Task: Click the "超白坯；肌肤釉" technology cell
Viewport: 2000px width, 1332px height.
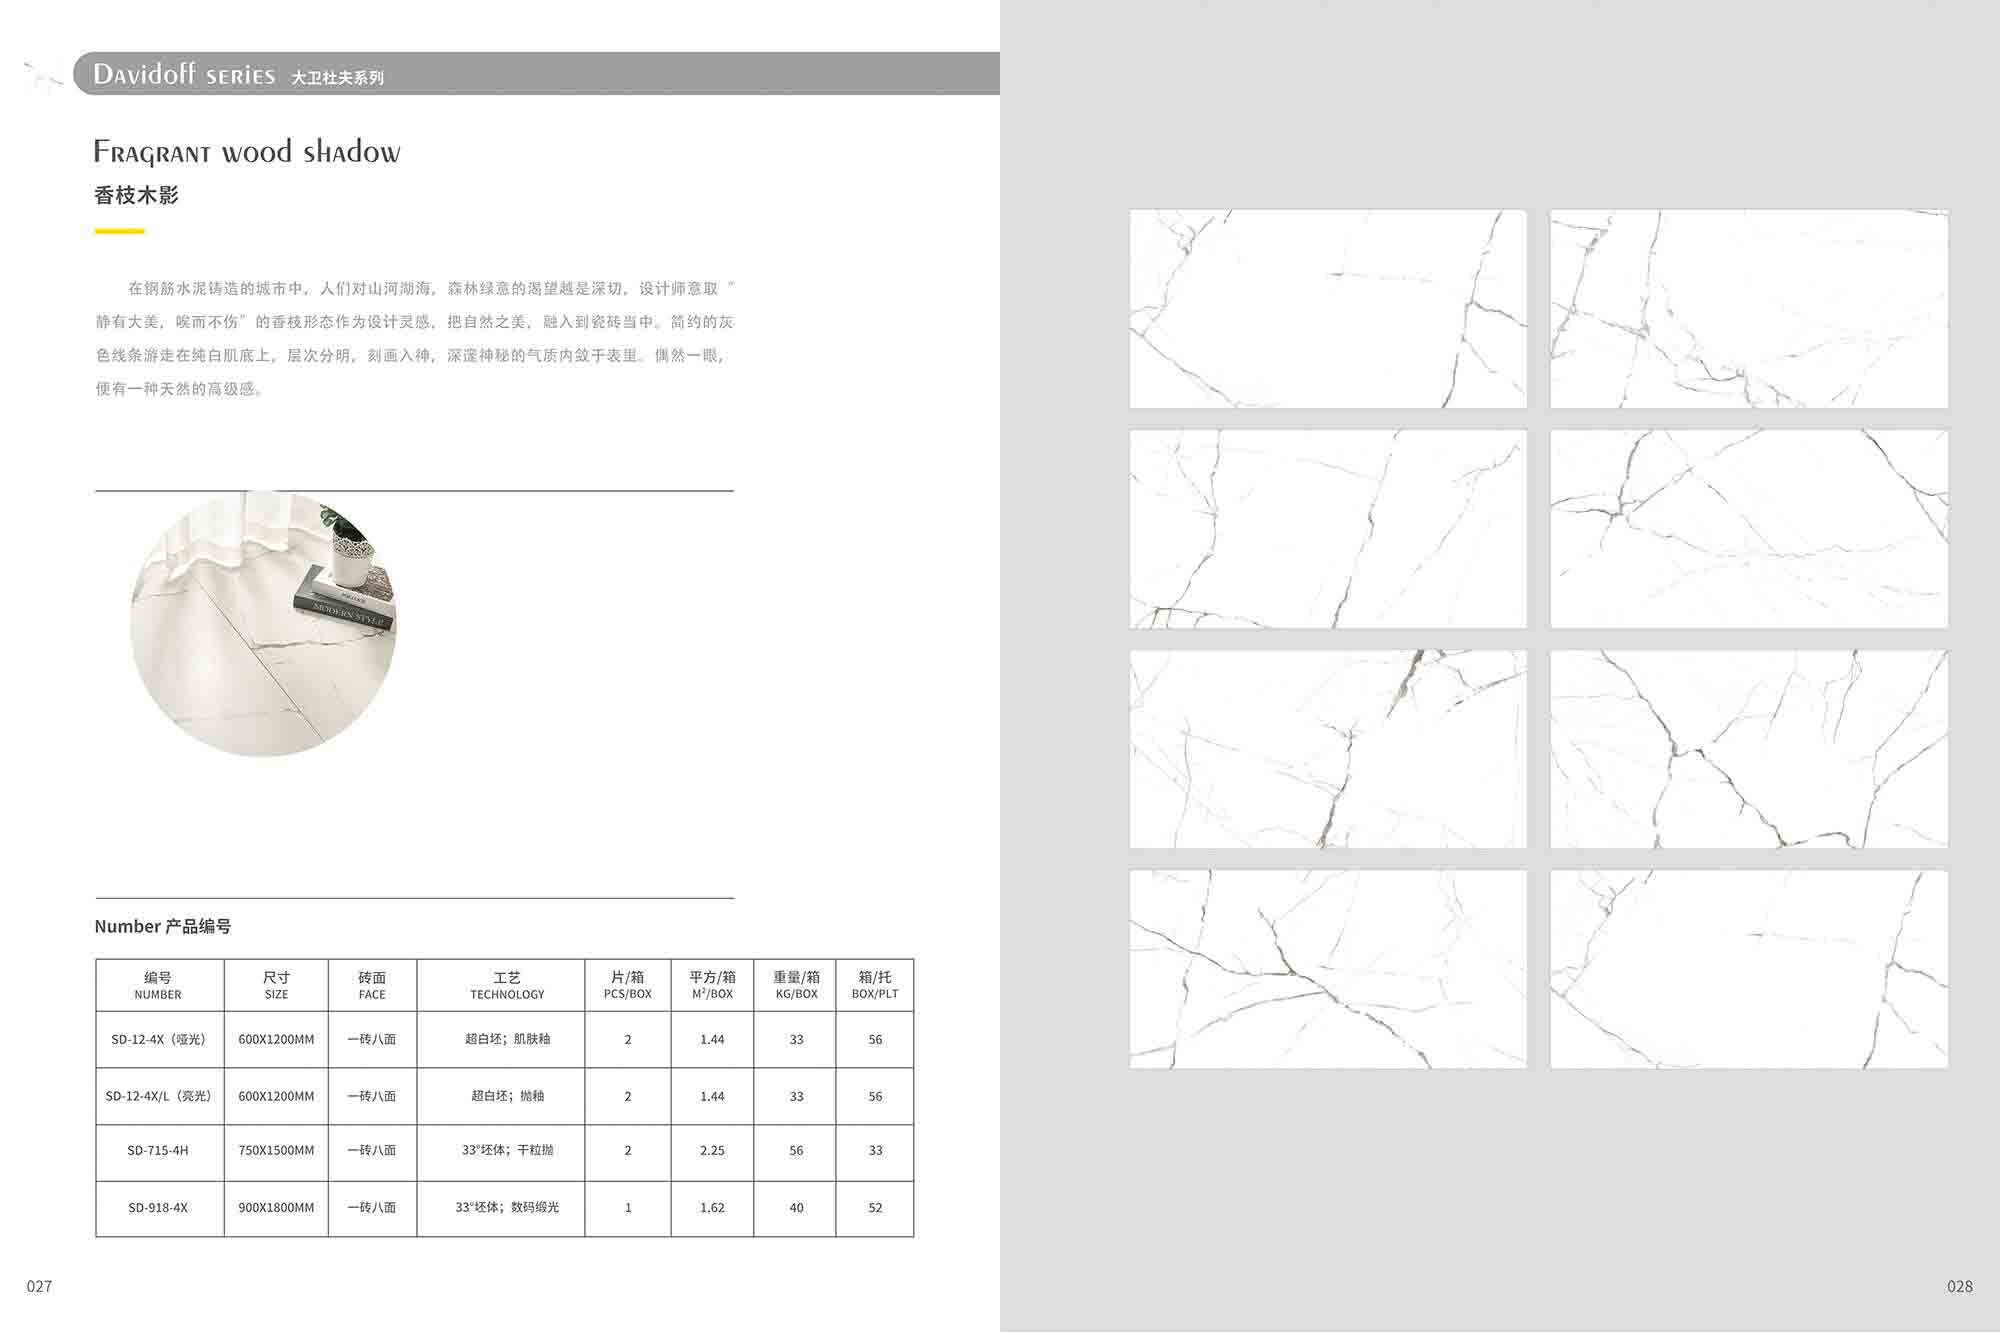Action: point(507,1039)
